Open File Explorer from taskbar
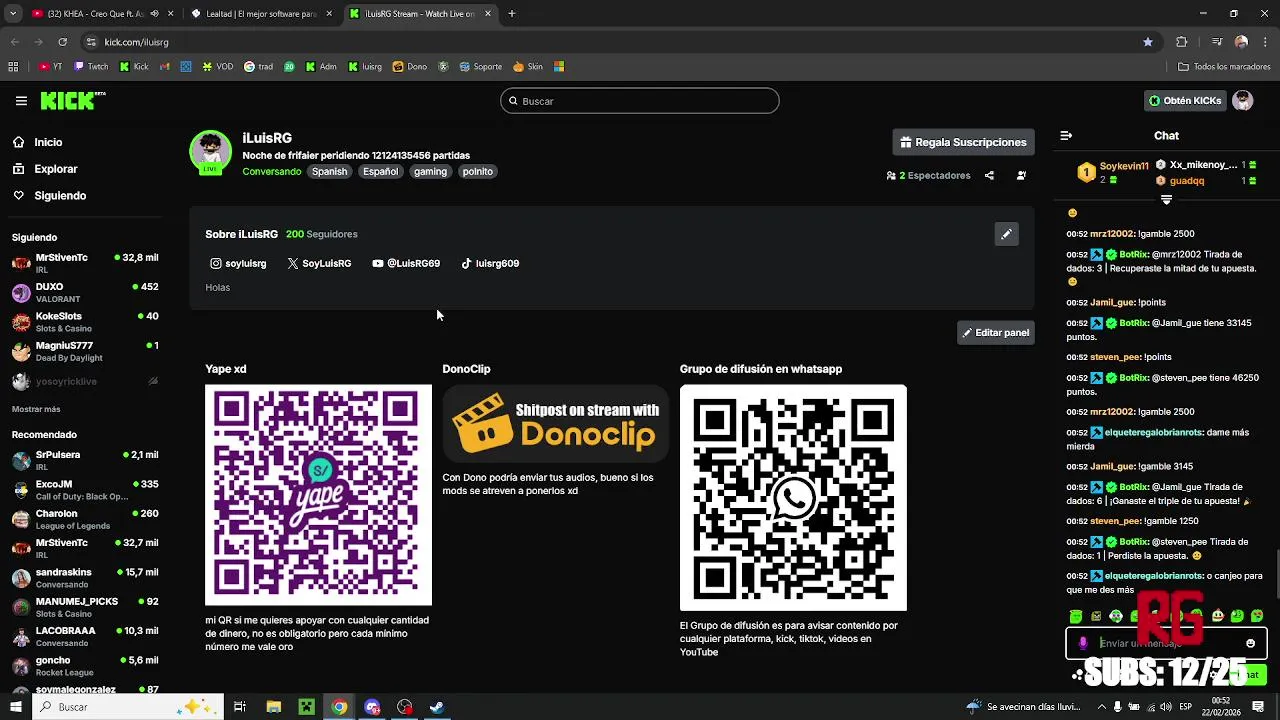This screenshot has height=720, width=1280. 274,707
